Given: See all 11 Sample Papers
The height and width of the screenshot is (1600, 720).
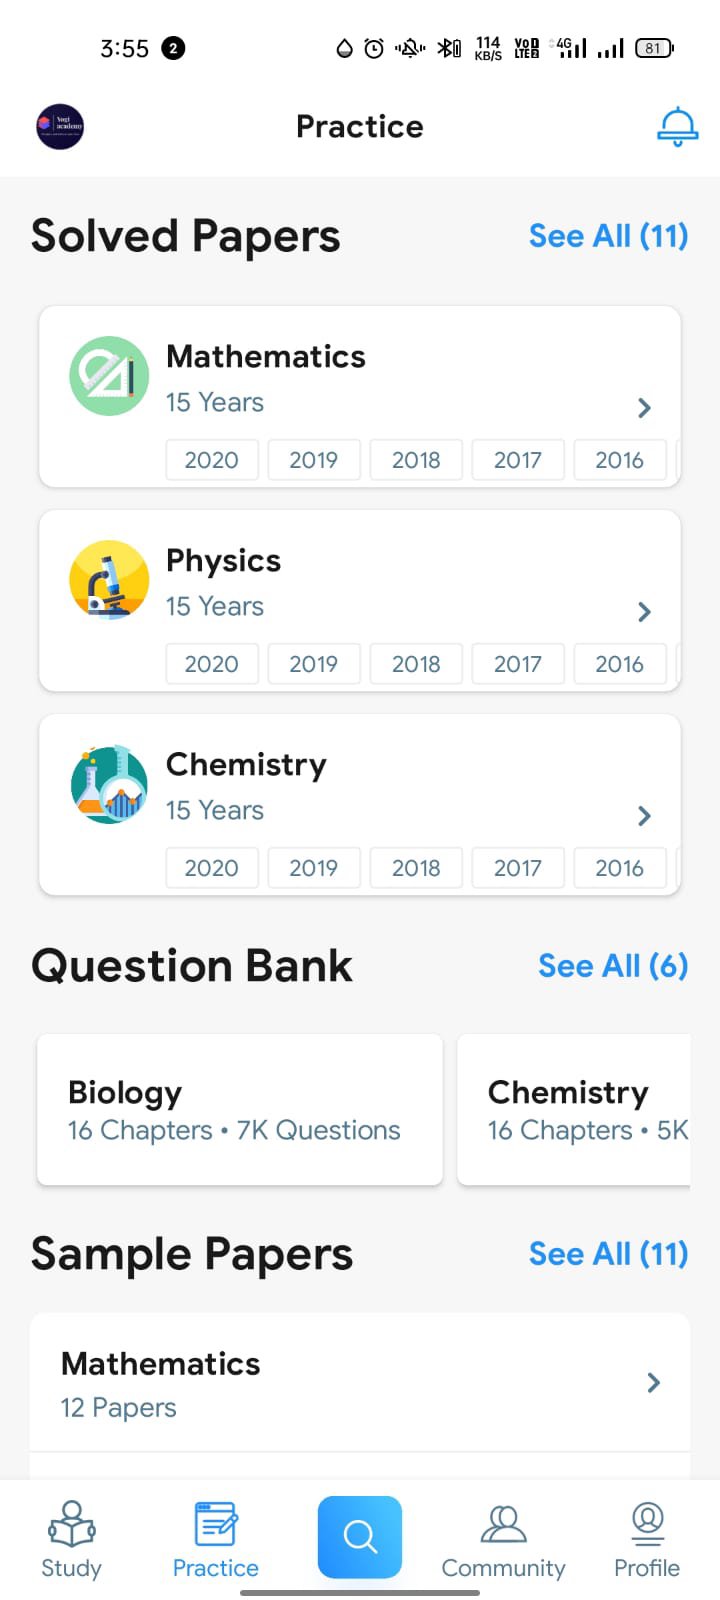Looking at the screenshot, I should tap(608, 1254).
